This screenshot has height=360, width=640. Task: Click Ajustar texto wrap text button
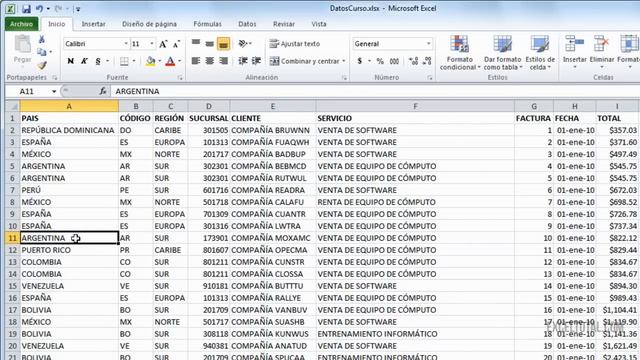295,44
